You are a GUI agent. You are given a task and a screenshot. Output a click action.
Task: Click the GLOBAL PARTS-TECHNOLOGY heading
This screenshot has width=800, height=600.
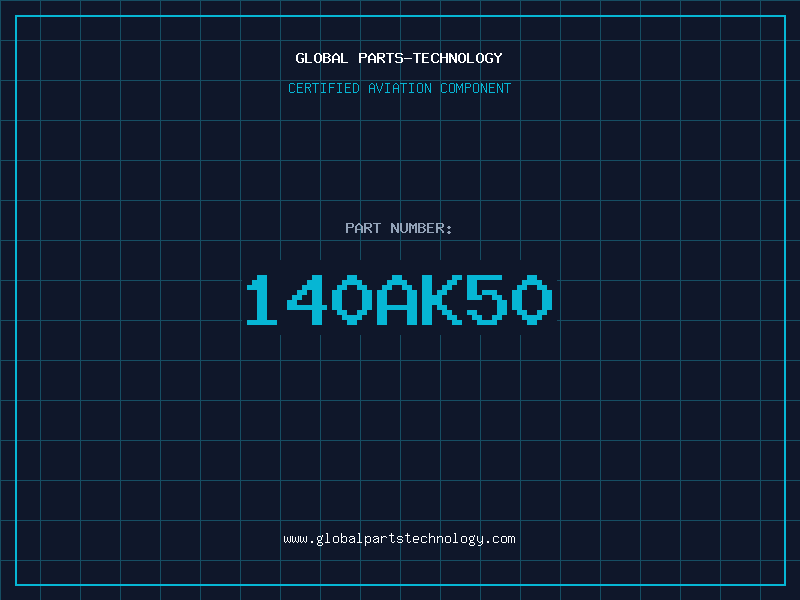click(399, 58)
